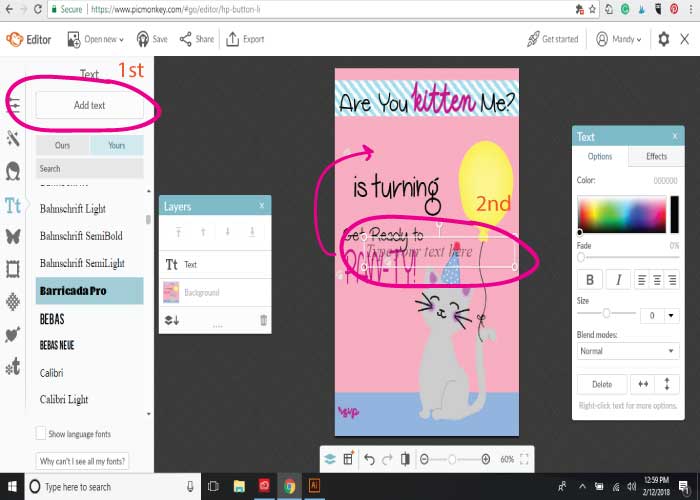Switch to the Ours fonts tab
Image resolution: width=700 pixels, height=500 pixels.
(x=62, y=146)
